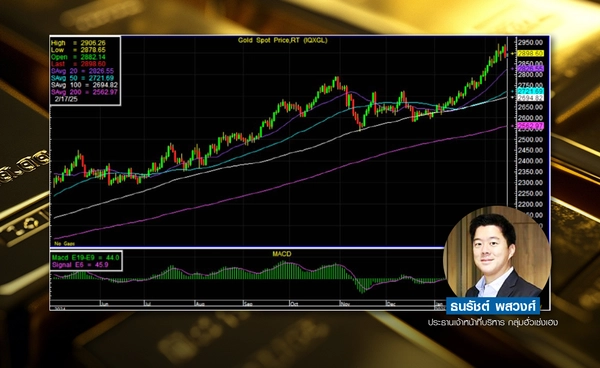This screenshot has height=368, width=600.
Task: Click the Oct label on time axis
Action: point(293,304)
